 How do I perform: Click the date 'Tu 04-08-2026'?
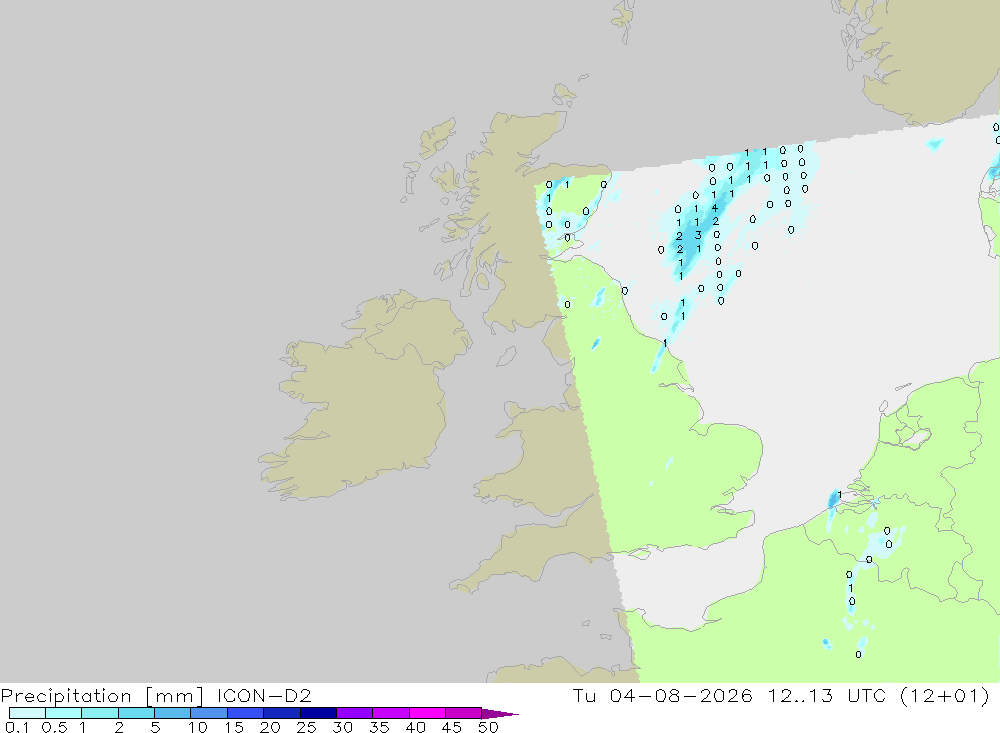[x=662, y=695]
